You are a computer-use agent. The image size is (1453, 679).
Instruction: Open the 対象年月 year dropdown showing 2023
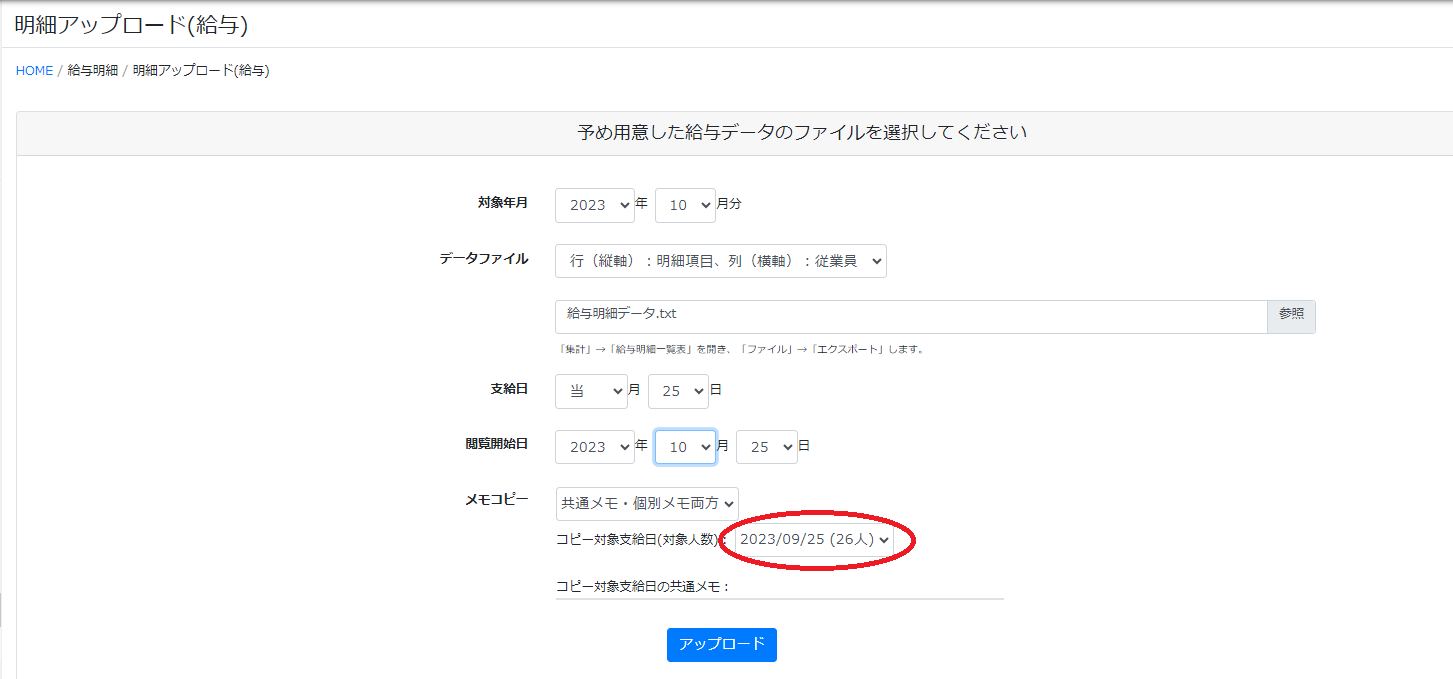coord(595,205)
